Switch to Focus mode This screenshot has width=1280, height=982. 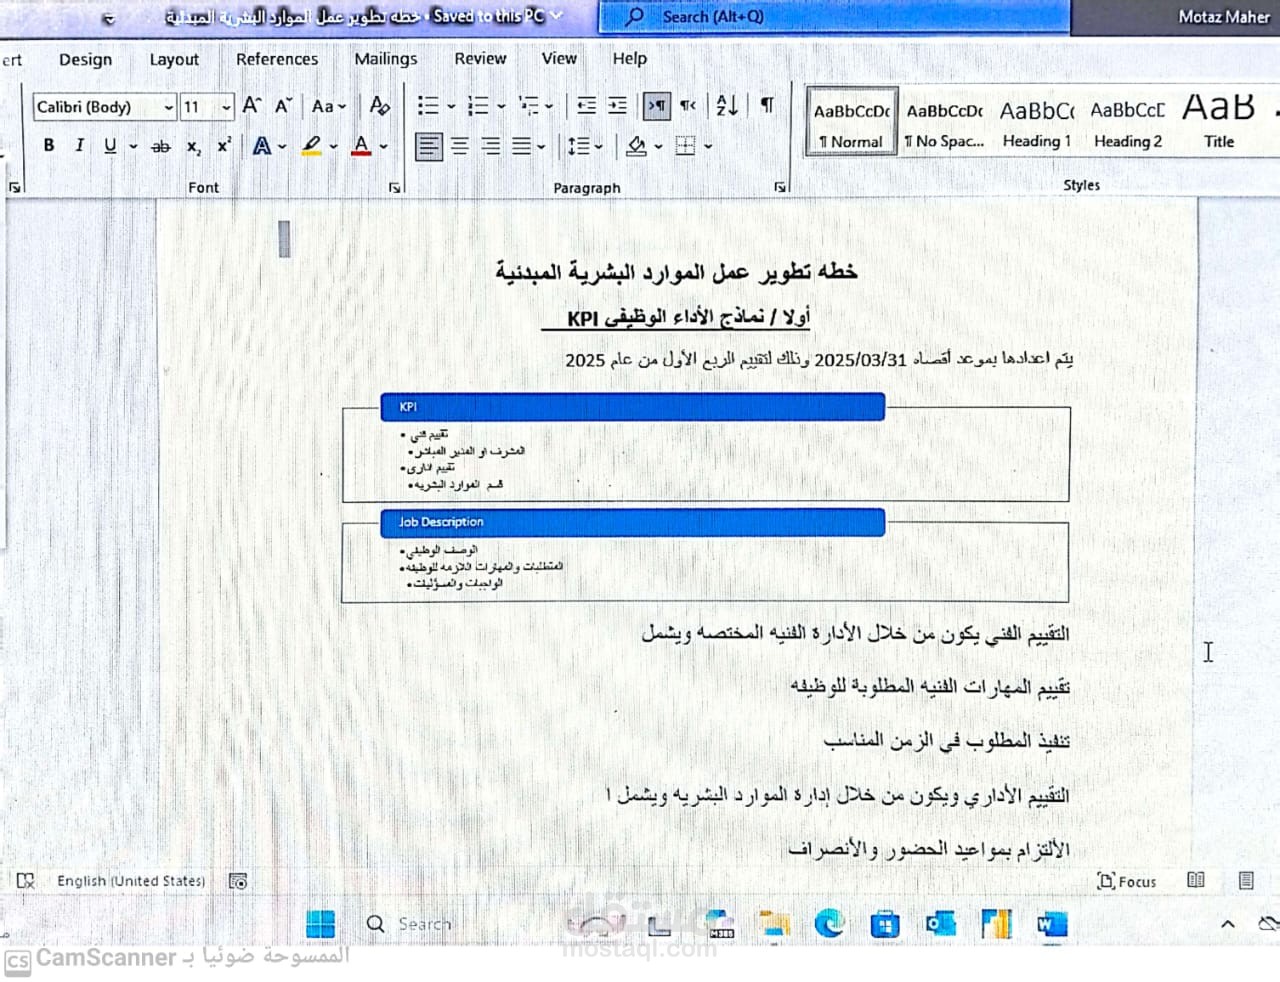(x=1127, y=881)
